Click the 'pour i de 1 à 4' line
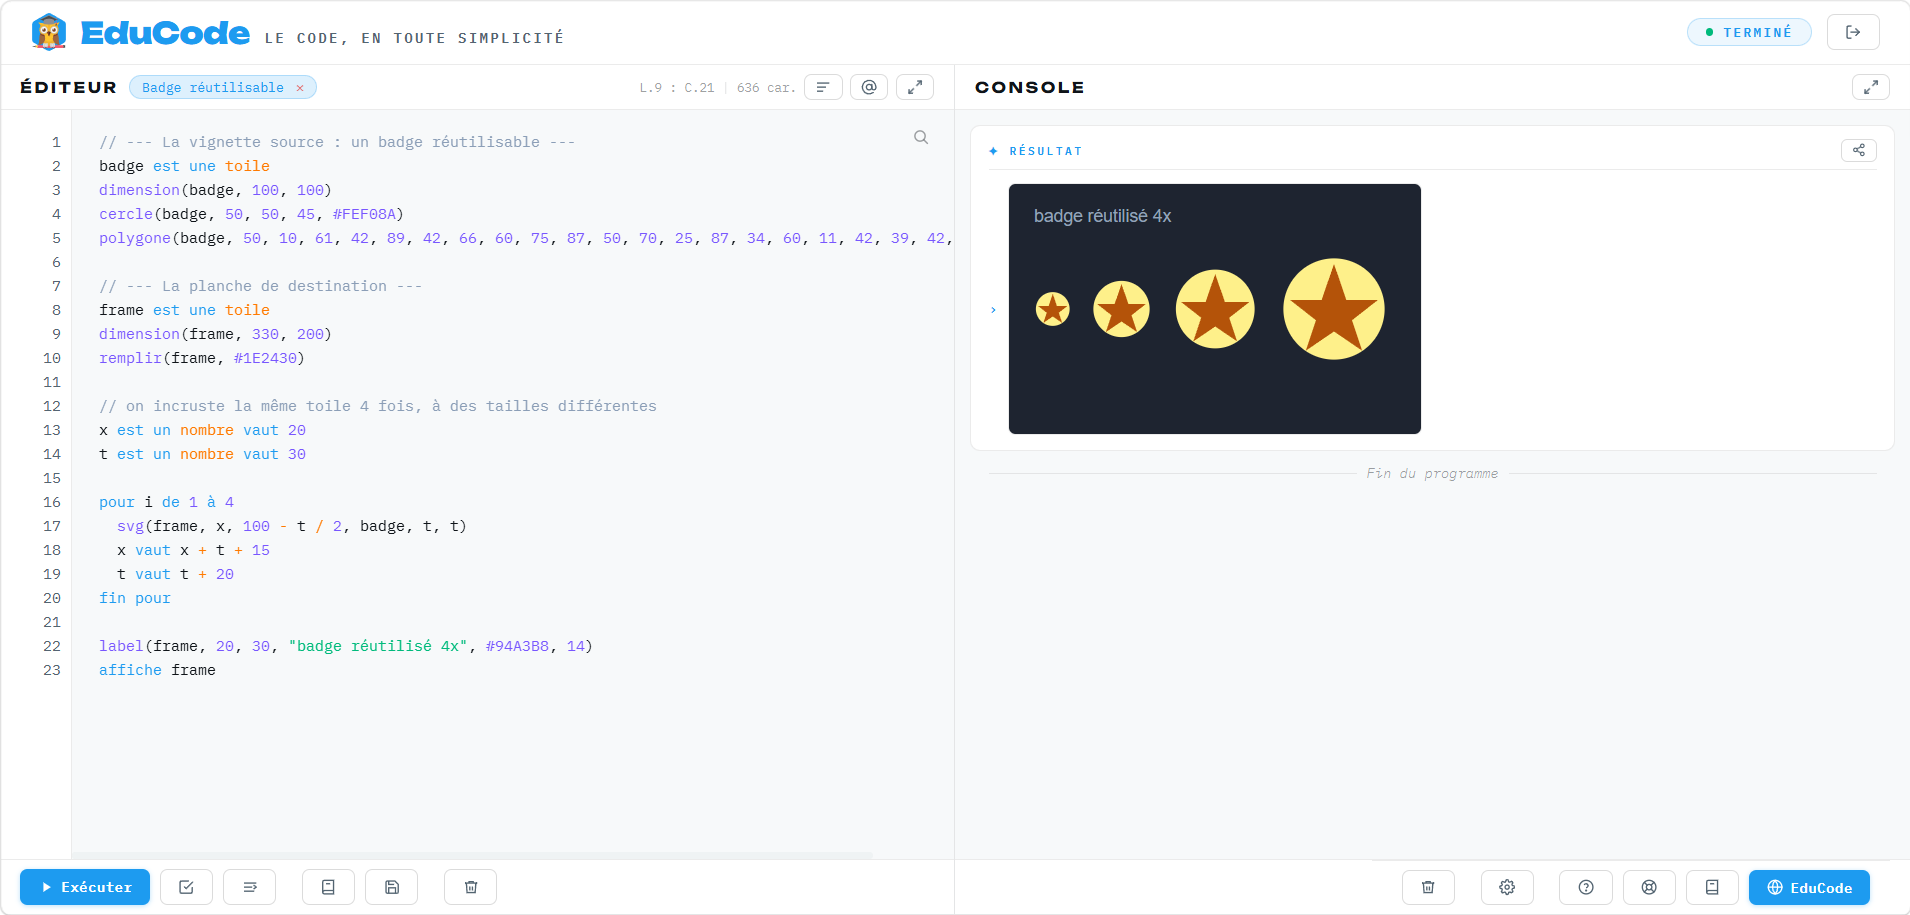1910x915 pixels. tap(166, 502)
